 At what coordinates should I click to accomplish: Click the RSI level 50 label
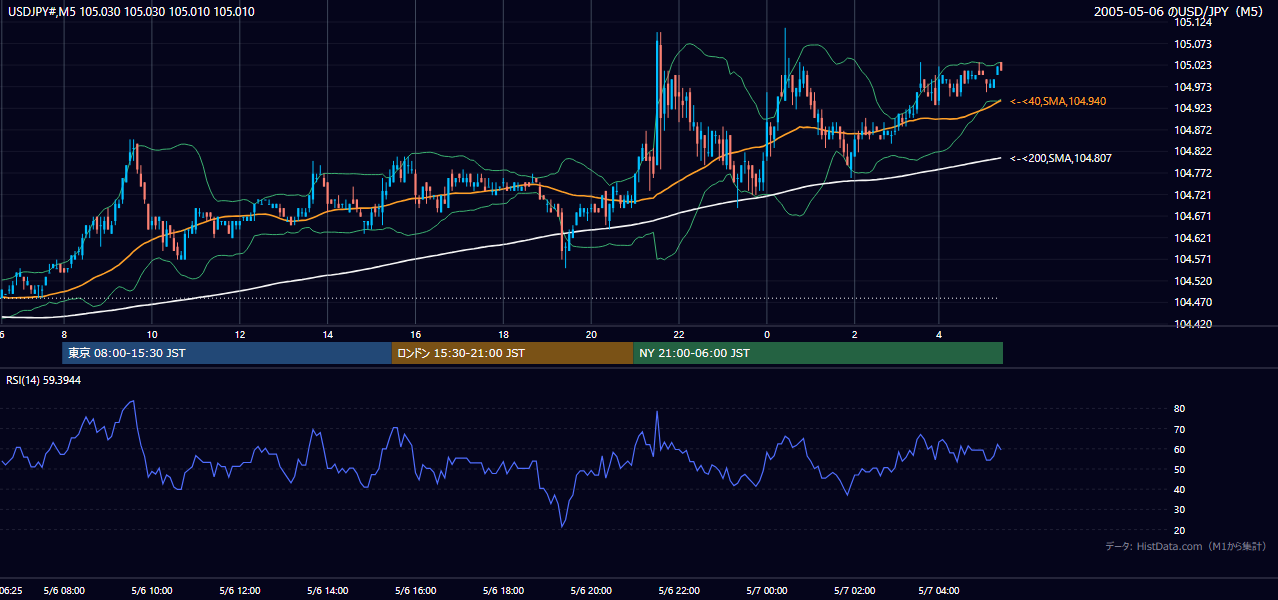pyautogui.click(x=1180, y=469)
